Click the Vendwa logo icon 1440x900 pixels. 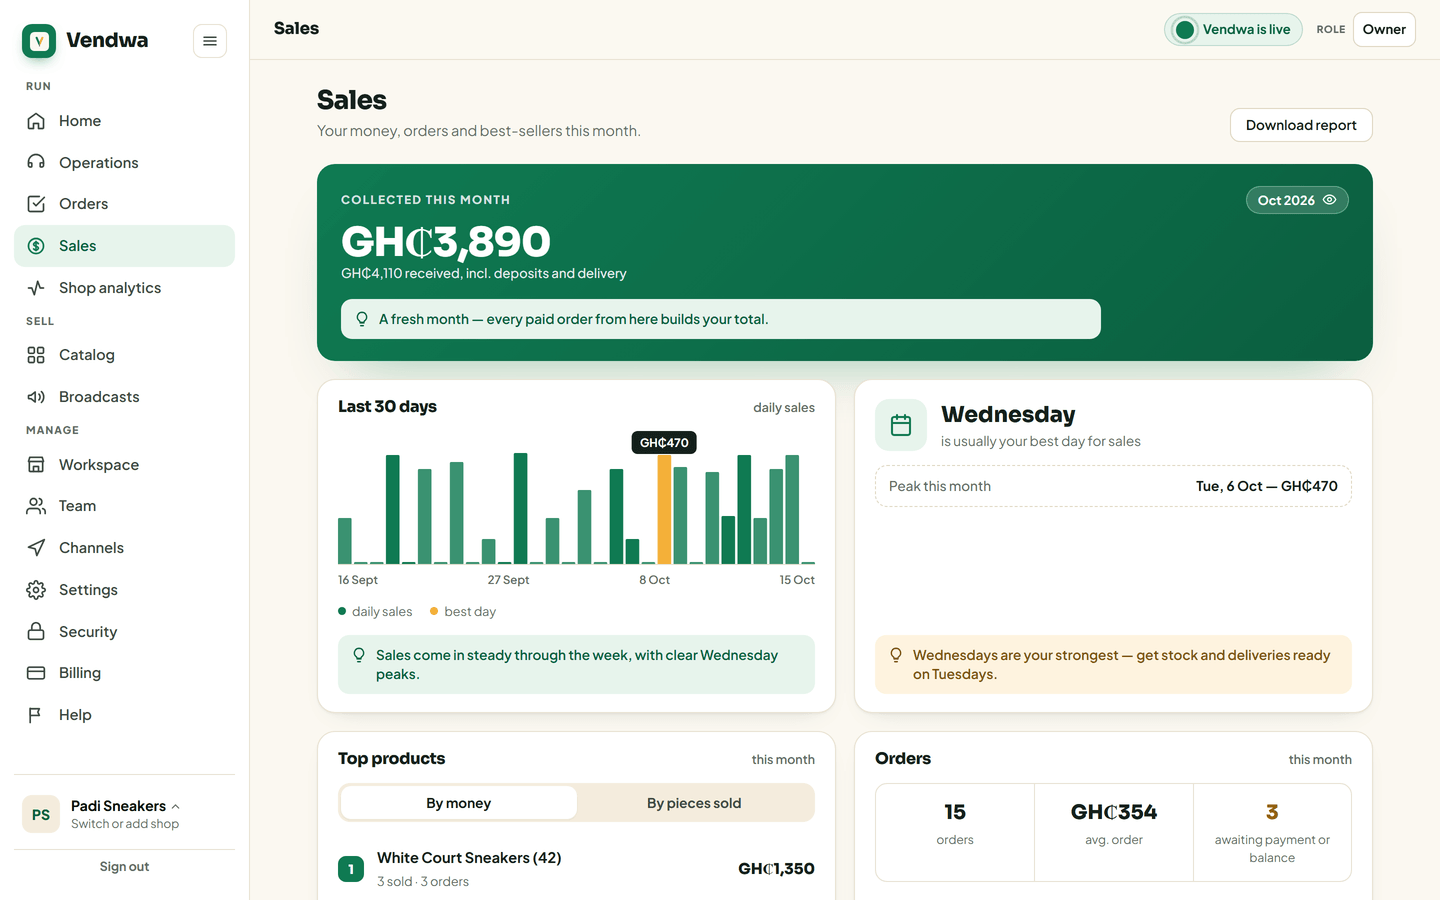click(x=39, y=41)
